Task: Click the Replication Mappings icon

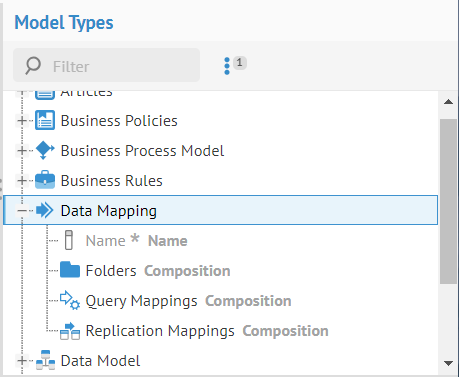Action: [70, 331]
